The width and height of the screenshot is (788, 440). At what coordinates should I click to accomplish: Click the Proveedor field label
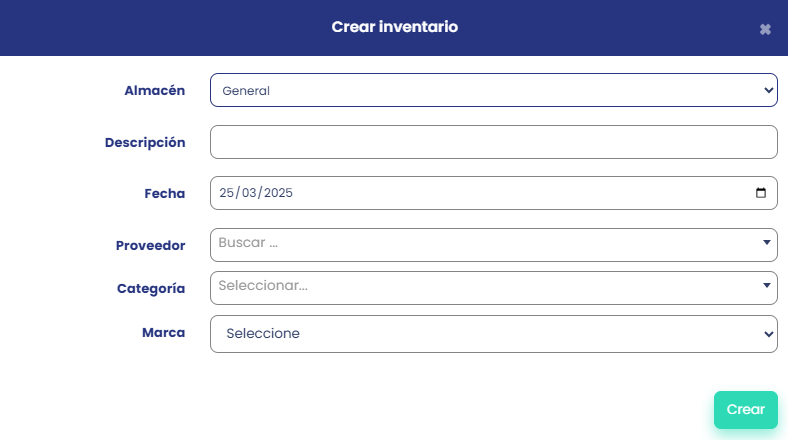tap(150, 245)
